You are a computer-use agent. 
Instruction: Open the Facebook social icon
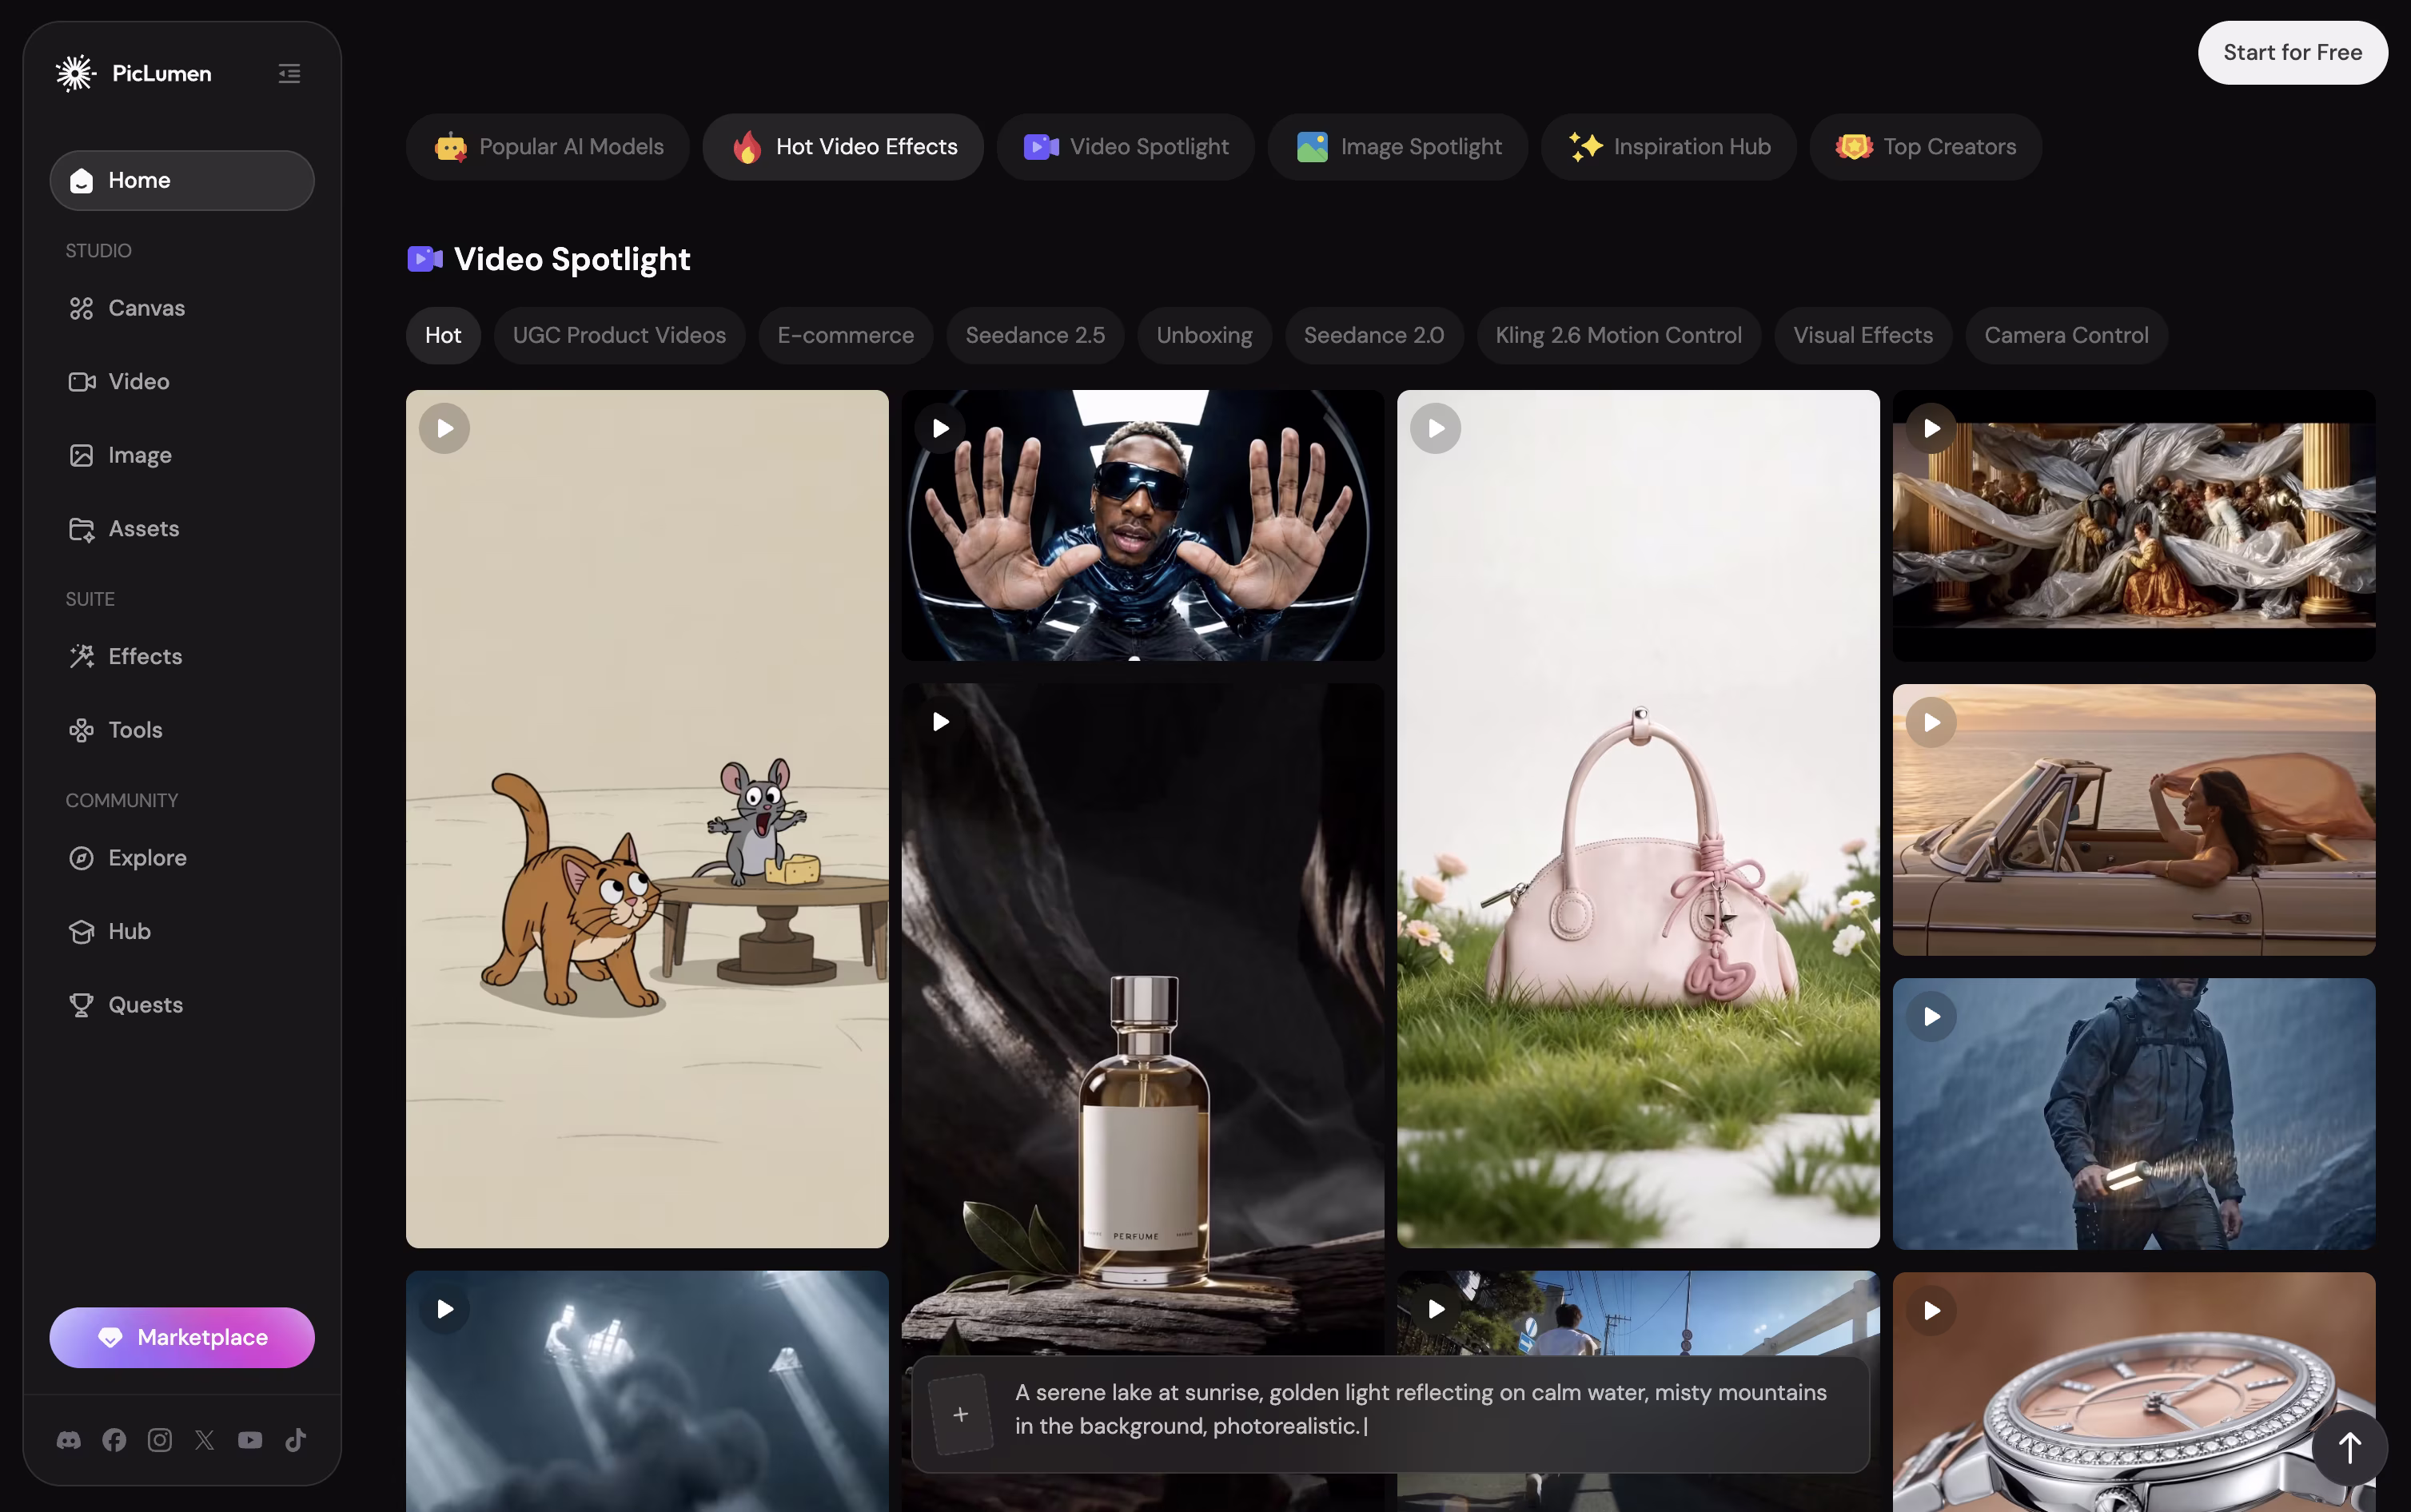[114, 1440]
